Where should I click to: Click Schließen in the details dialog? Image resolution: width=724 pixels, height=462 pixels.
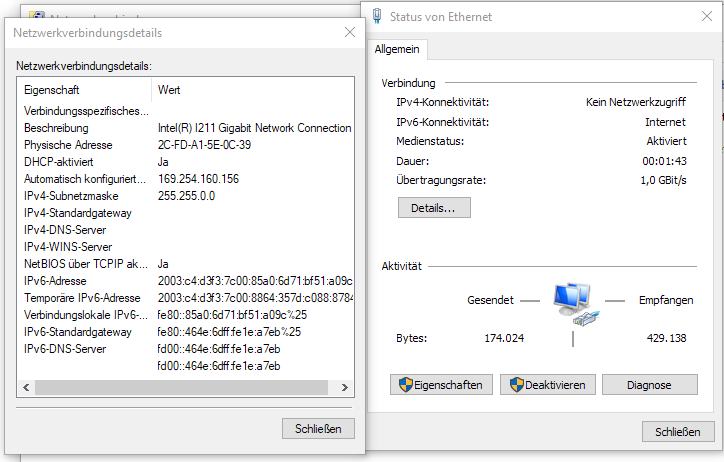(x=318, y=428)
